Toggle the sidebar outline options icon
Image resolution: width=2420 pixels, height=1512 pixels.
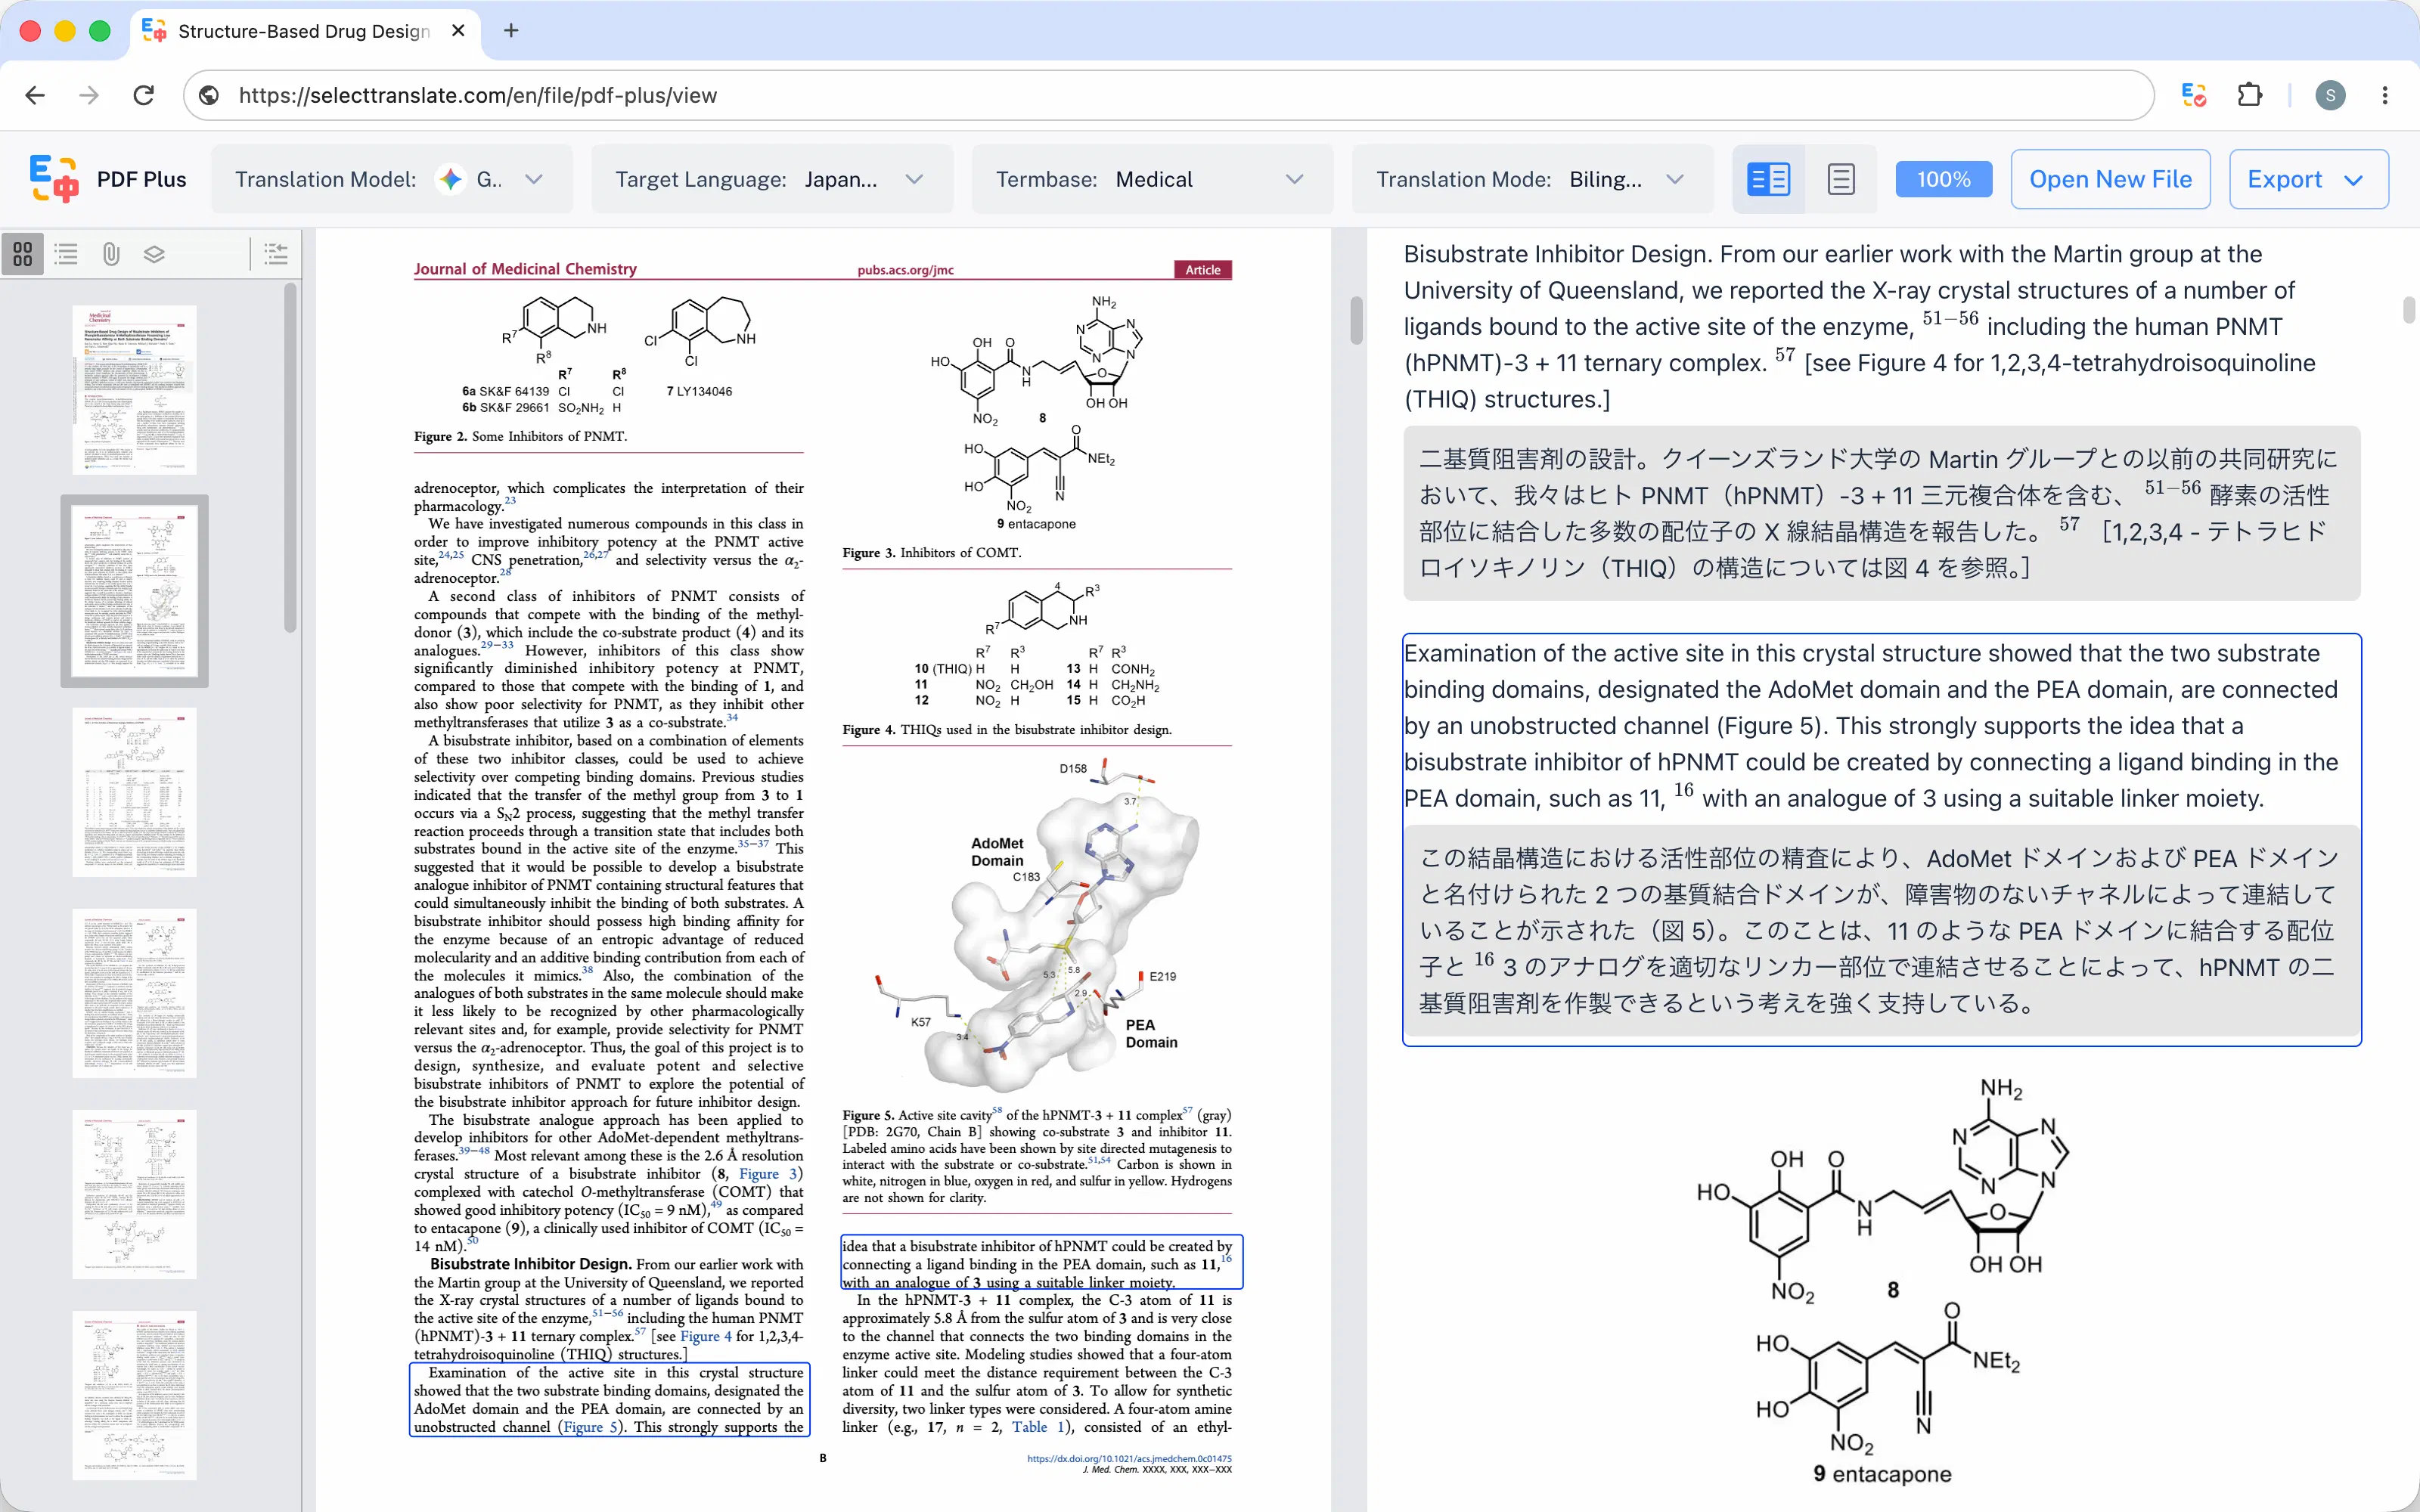(276, 254)
